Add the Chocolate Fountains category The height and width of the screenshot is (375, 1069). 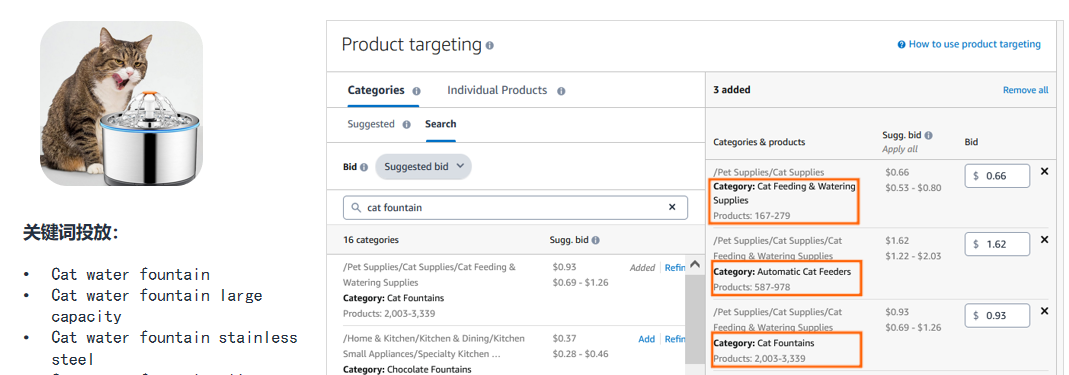tap(646, 339)
